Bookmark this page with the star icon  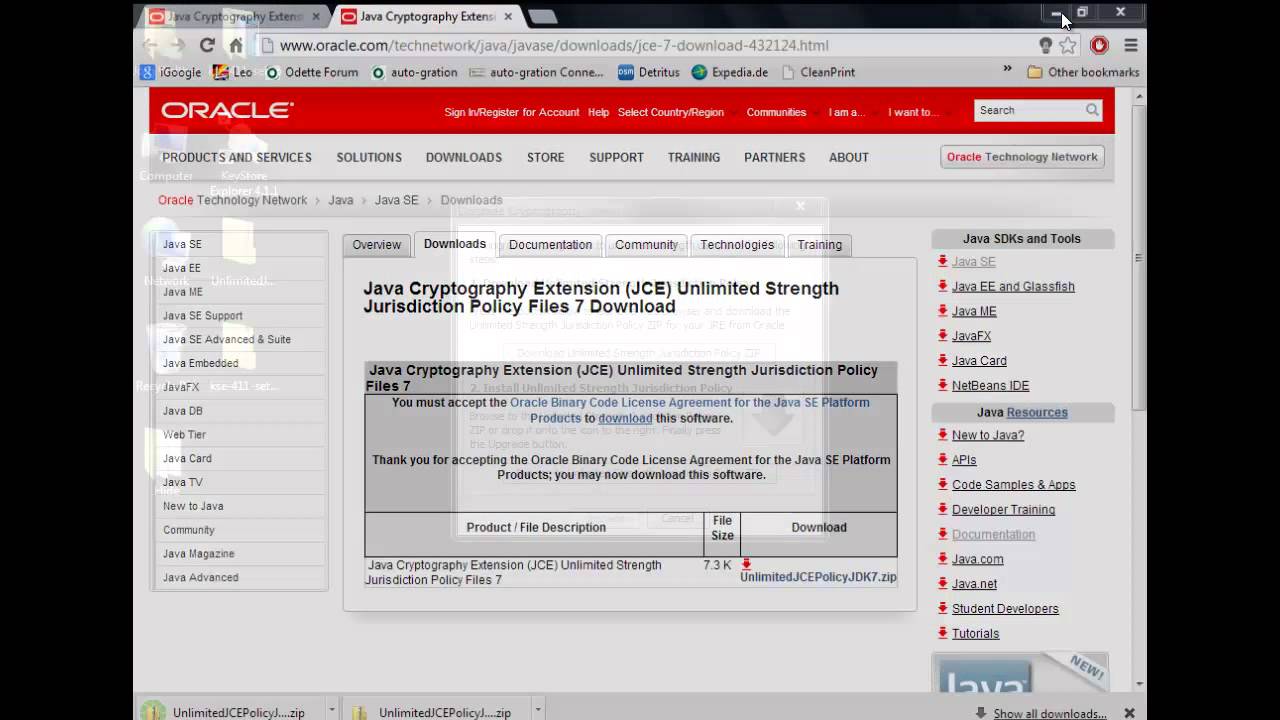(x=1068, y=45)
